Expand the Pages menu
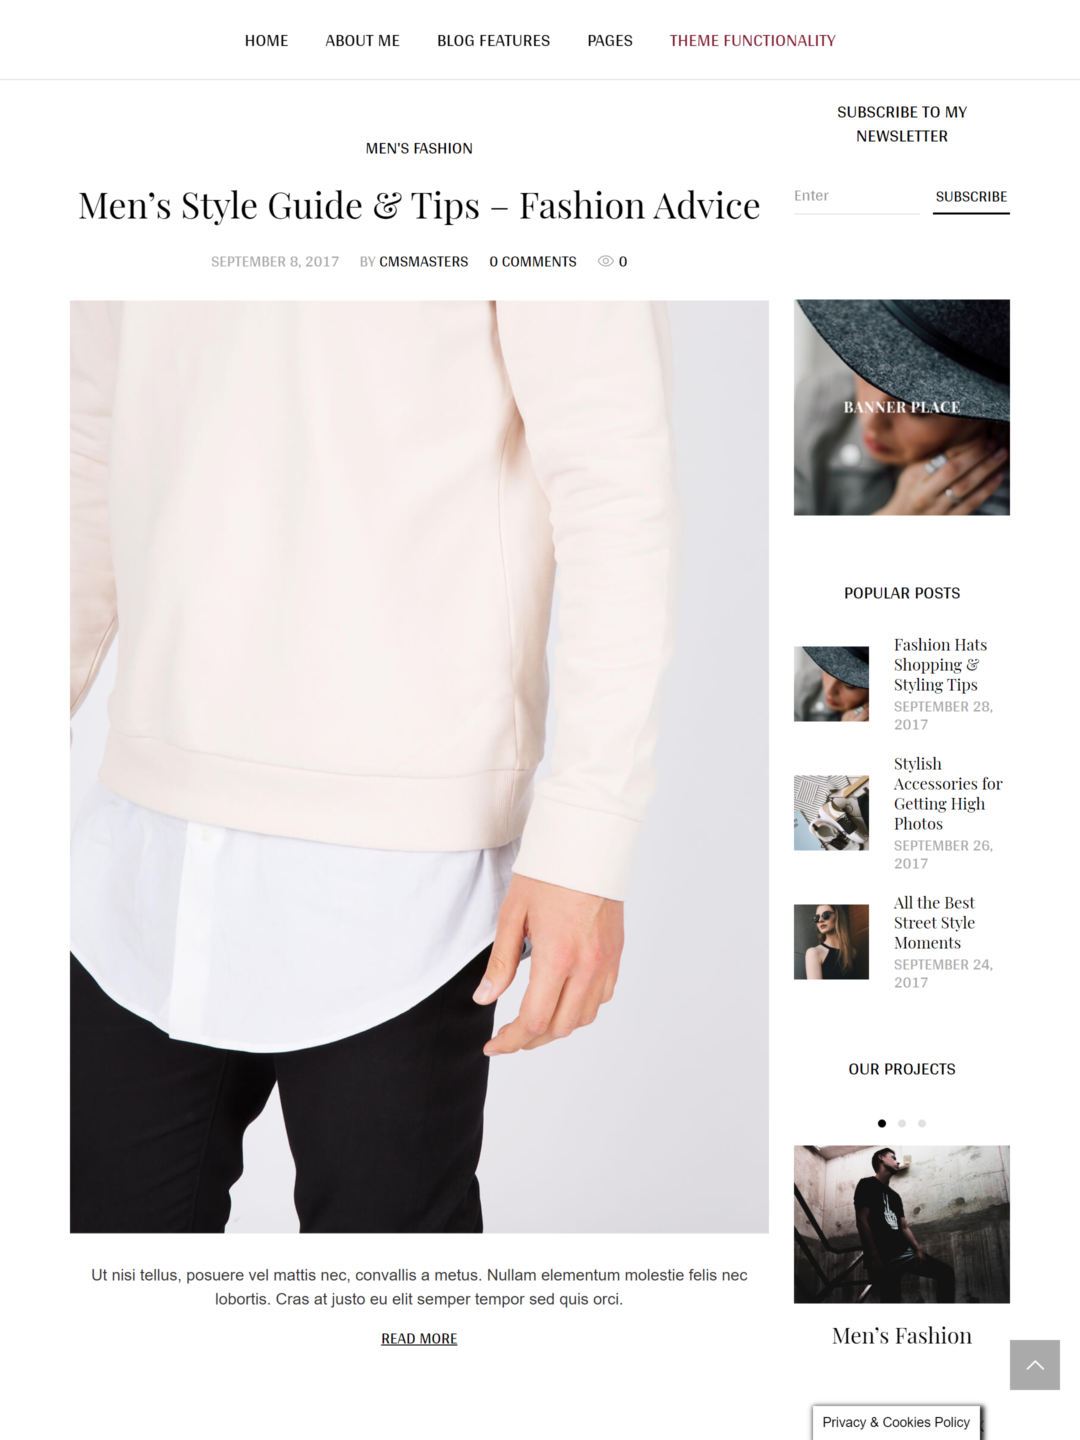The image size is (1080, 1440). click(x=610, y=40)
